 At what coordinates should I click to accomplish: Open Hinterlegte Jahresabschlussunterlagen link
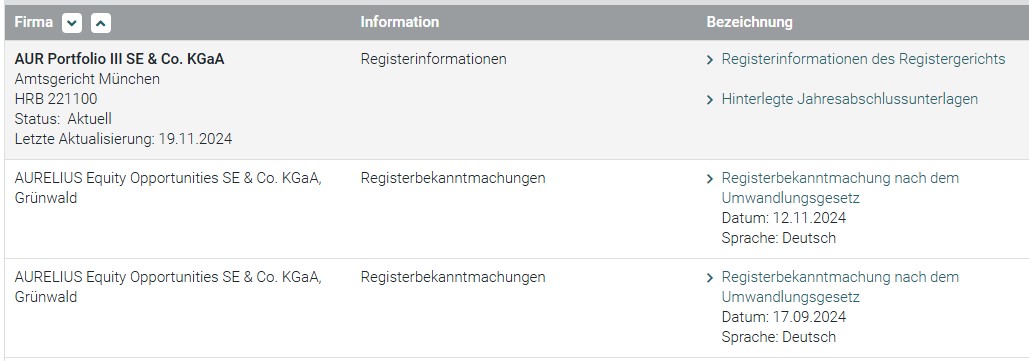[849, 99]
